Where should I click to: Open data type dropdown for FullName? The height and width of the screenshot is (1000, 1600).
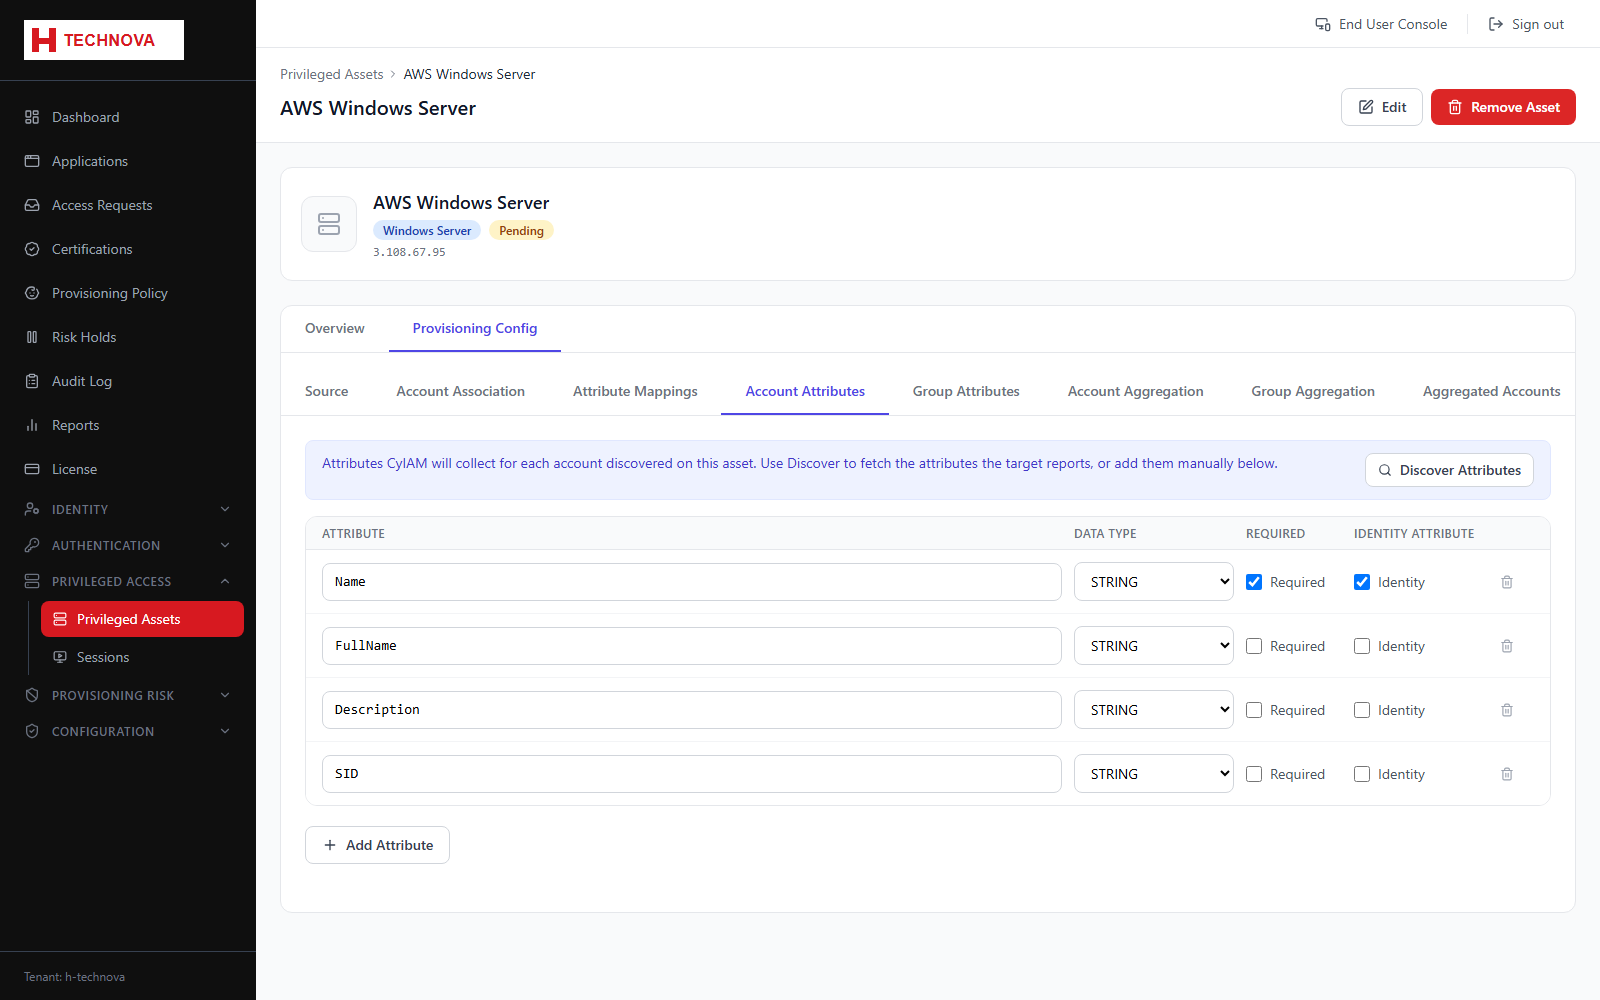1154,646
